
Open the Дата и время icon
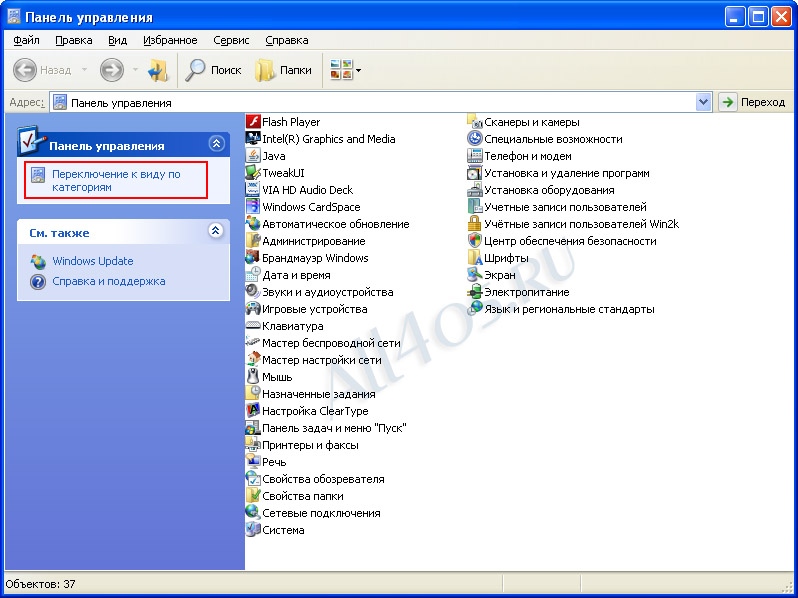253,275
